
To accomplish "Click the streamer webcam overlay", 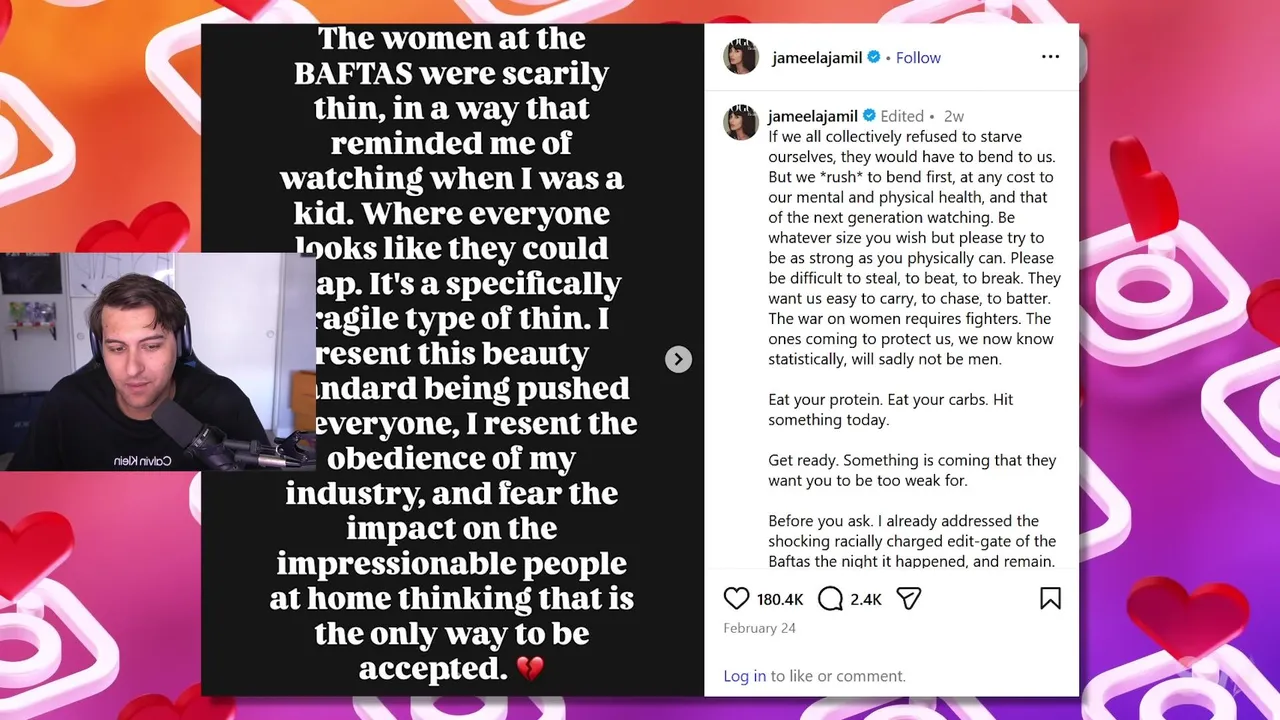I will click(x=157, y=360).
